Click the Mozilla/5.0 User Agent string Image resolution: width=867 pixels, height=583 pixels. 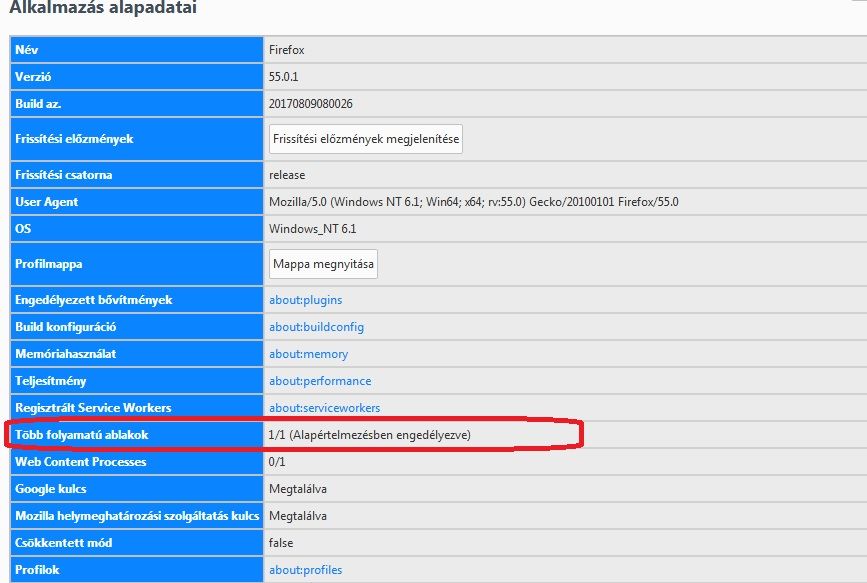[474, 202]
